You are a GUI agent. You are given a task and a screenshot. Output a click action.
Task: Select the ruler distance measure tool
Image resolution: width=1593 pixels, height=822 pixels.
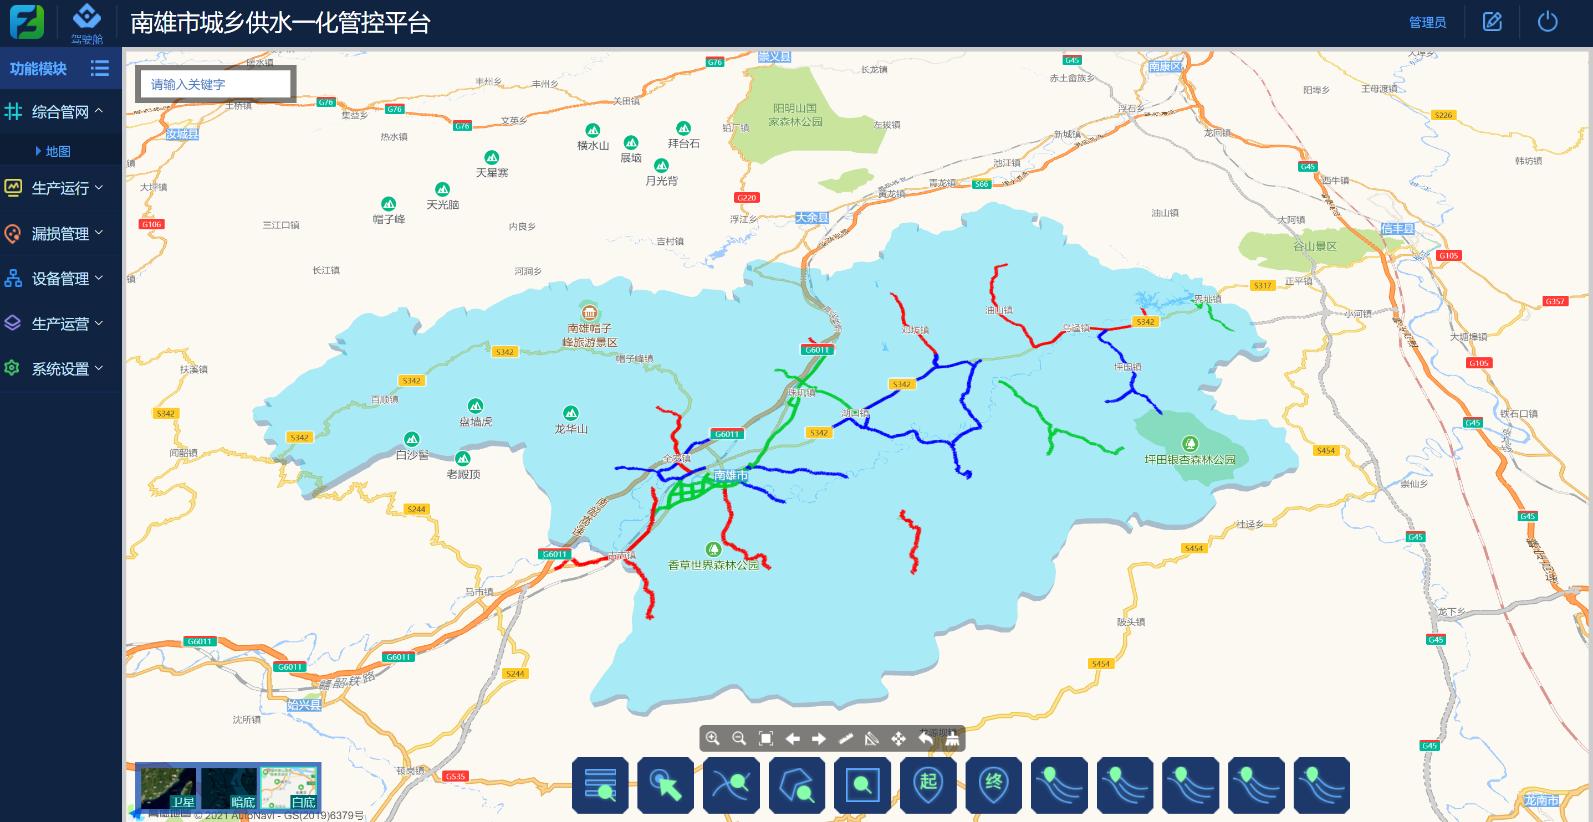coord(845,739)
